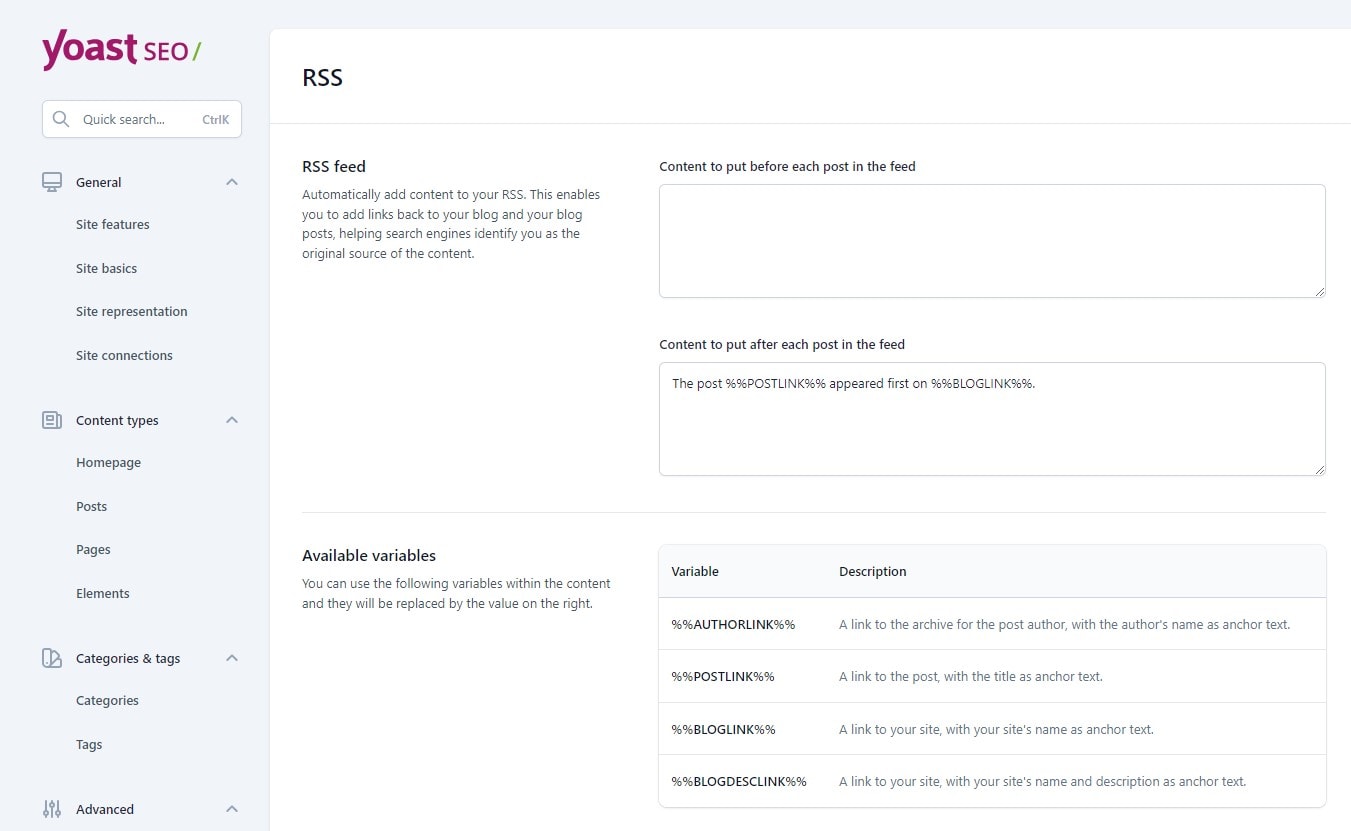Click the content before each post textarea
The image size is (1351, 831).
[x=992, y=240]
